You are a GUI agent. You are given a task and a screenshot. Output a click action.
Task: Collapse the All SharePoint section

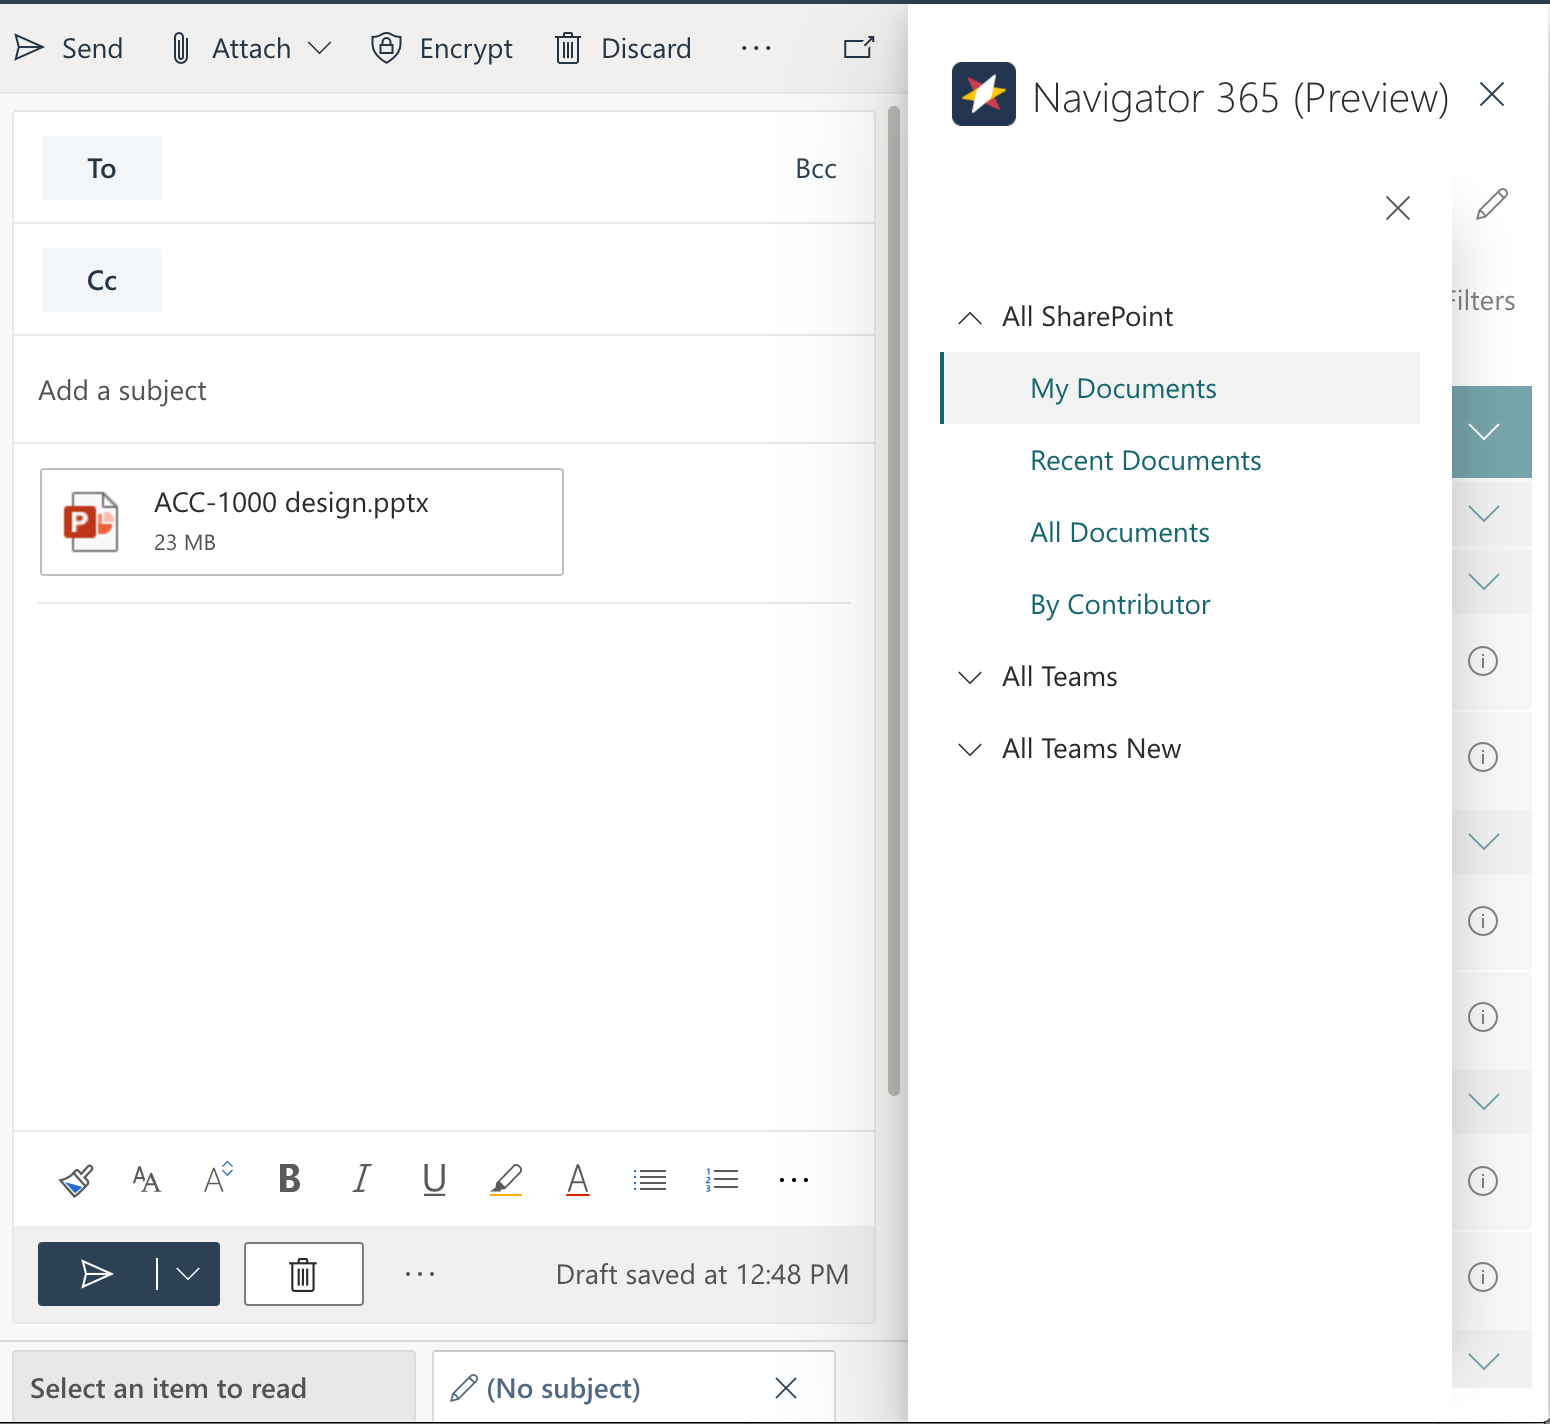[970, 318]
